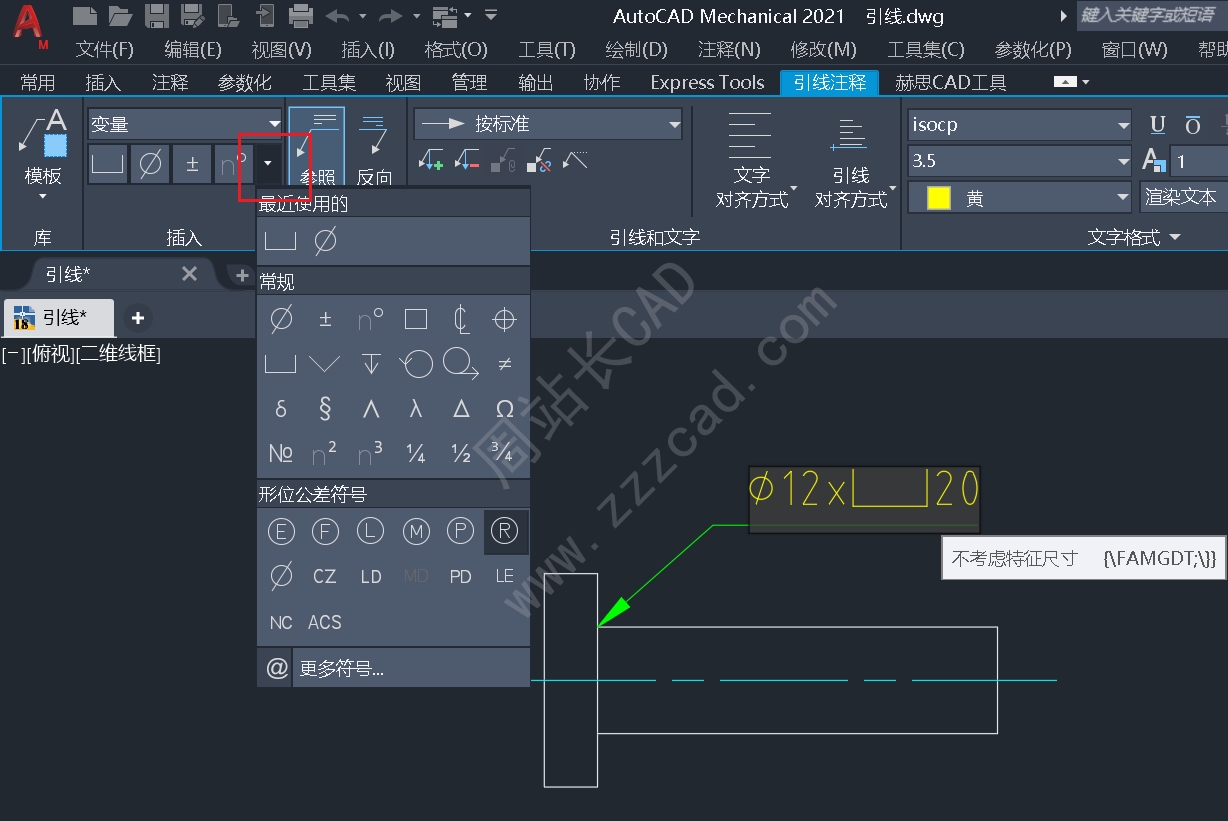
Task: Open the yellow (黄) text color dropdown
Action: click(1020, 198)
